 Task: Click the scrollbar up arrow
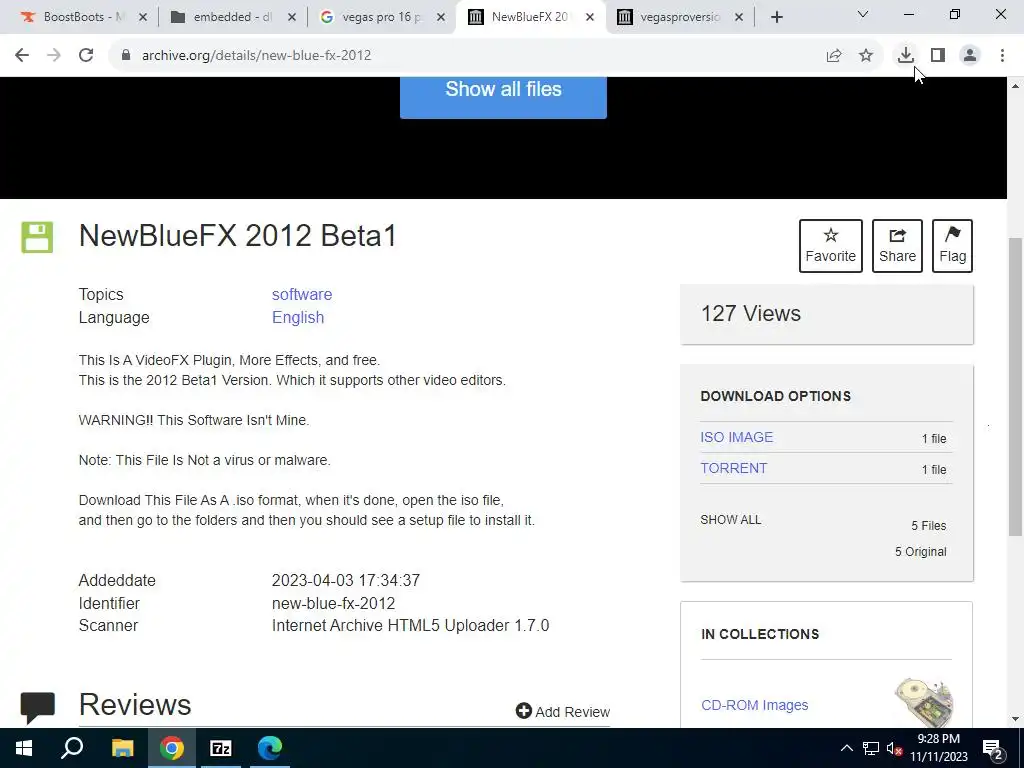click(1015, 86)
